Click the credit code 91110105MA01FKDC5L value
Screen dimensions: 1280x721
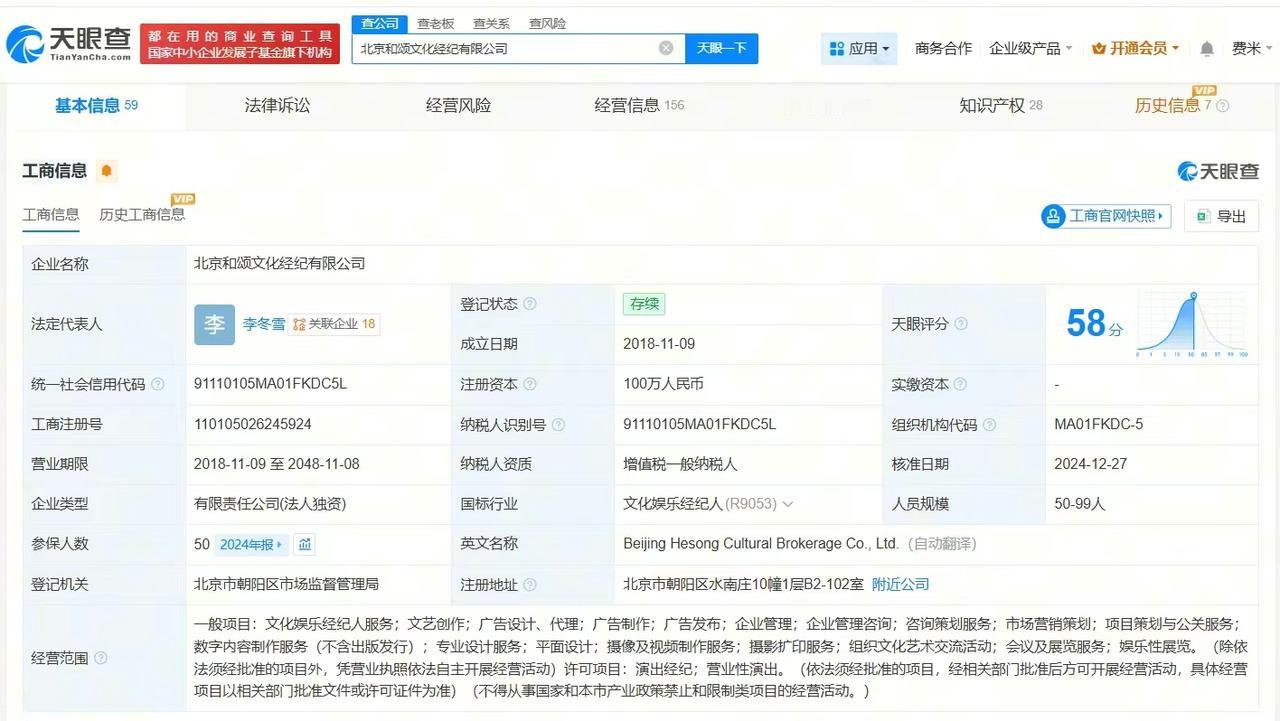[x=270, y=384]
